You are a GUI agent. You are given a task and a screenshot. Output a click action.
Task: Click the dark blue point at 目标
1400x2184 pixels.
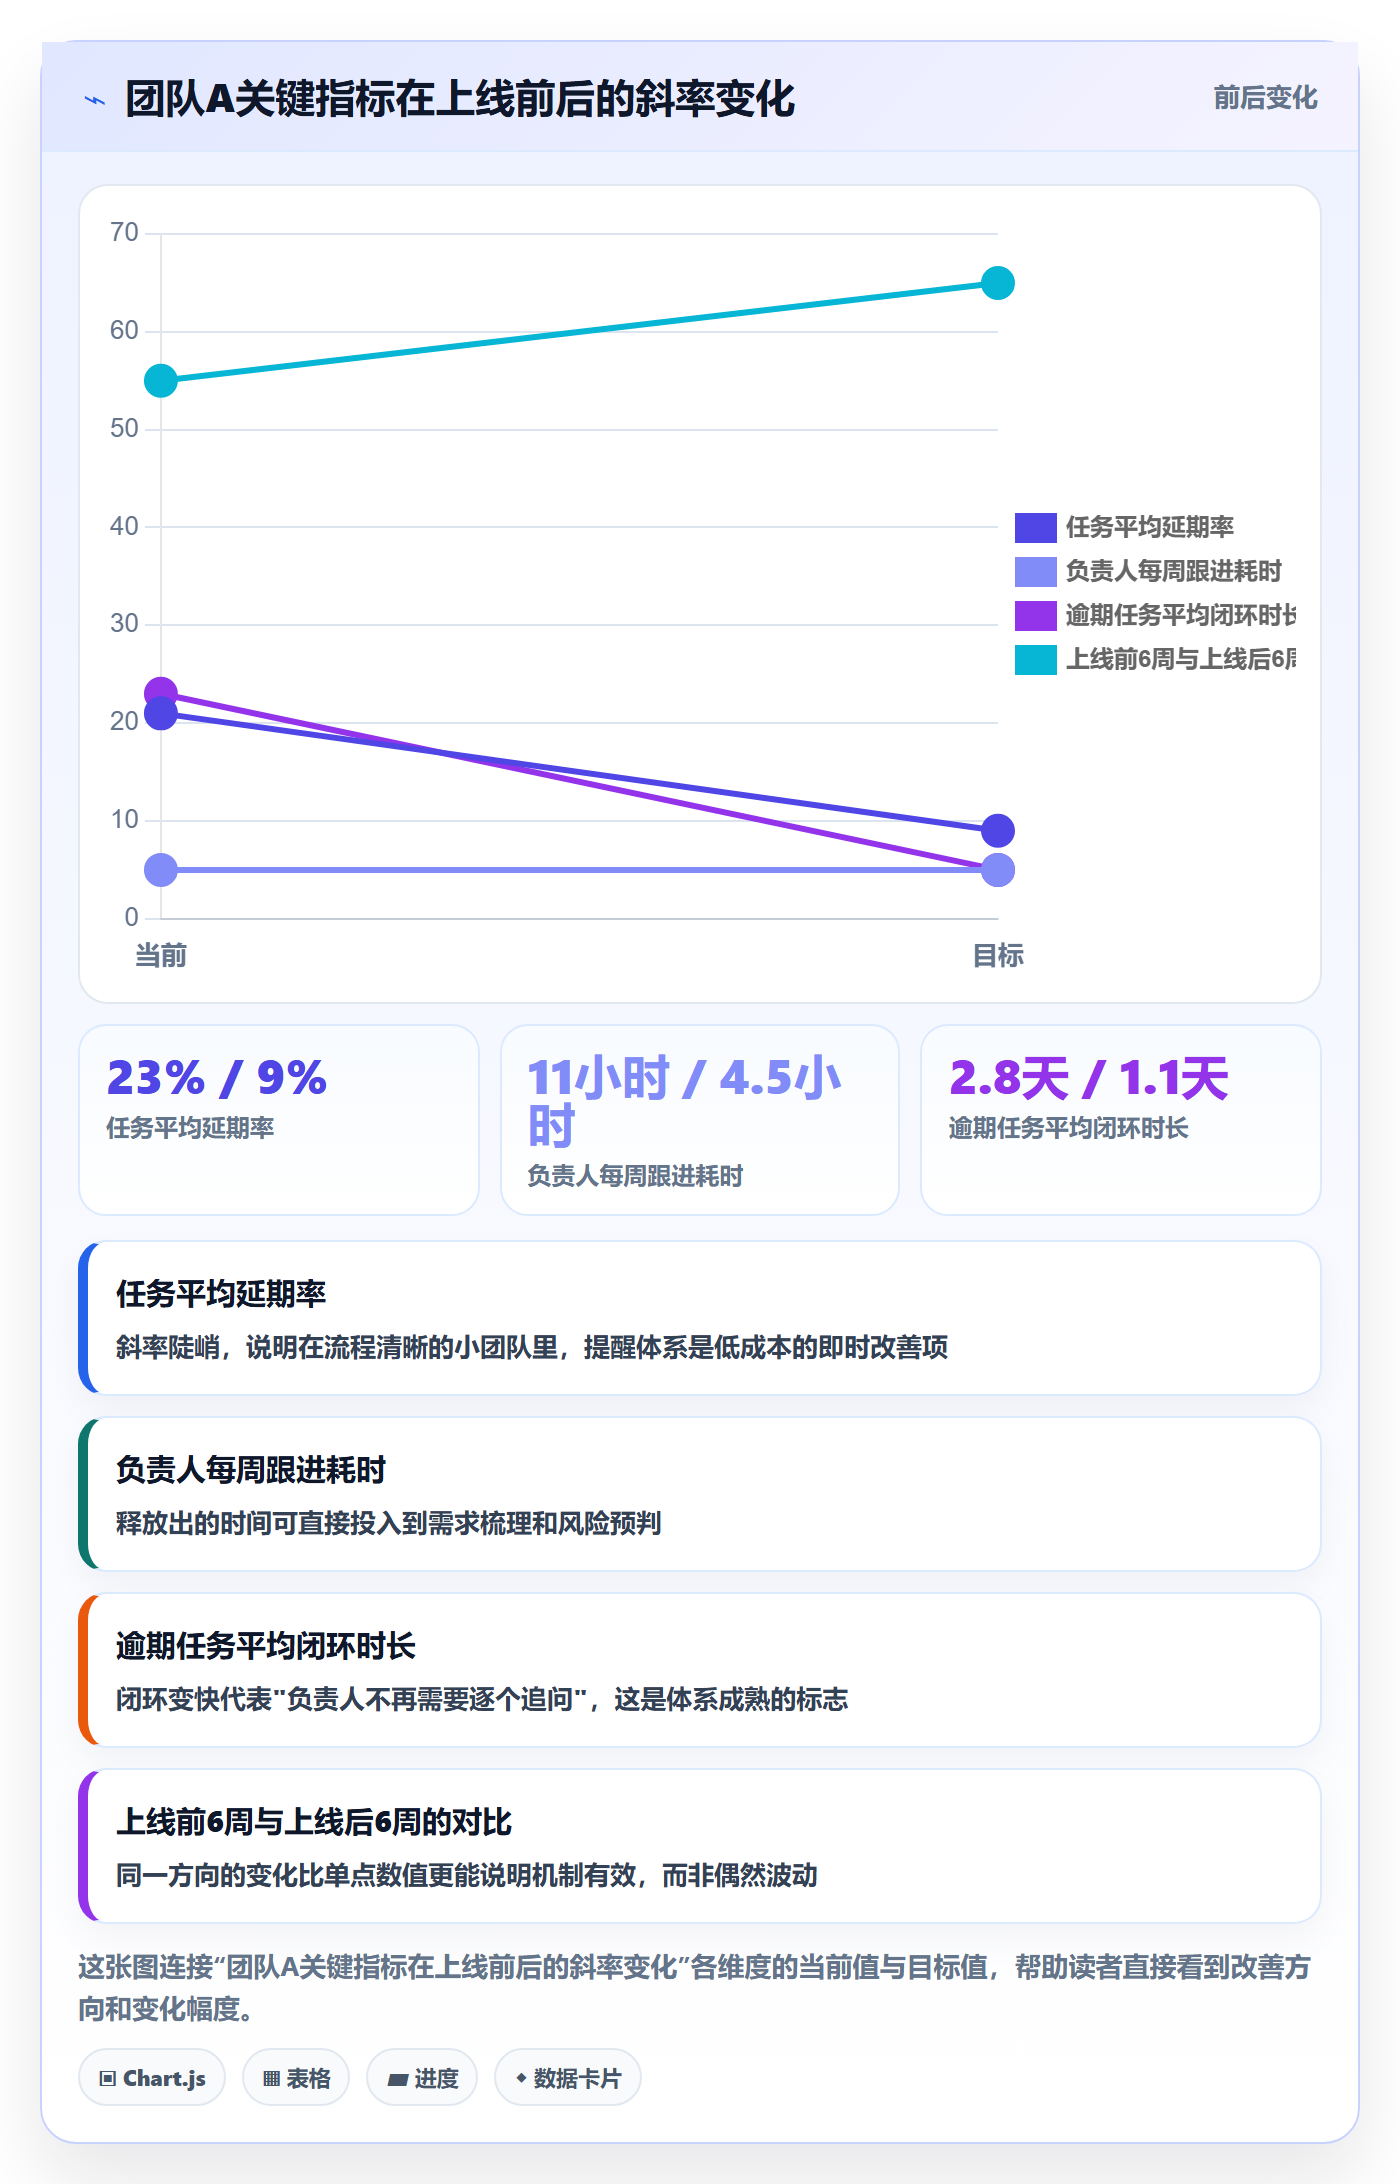pyautogui.click(x=997, y=830)
